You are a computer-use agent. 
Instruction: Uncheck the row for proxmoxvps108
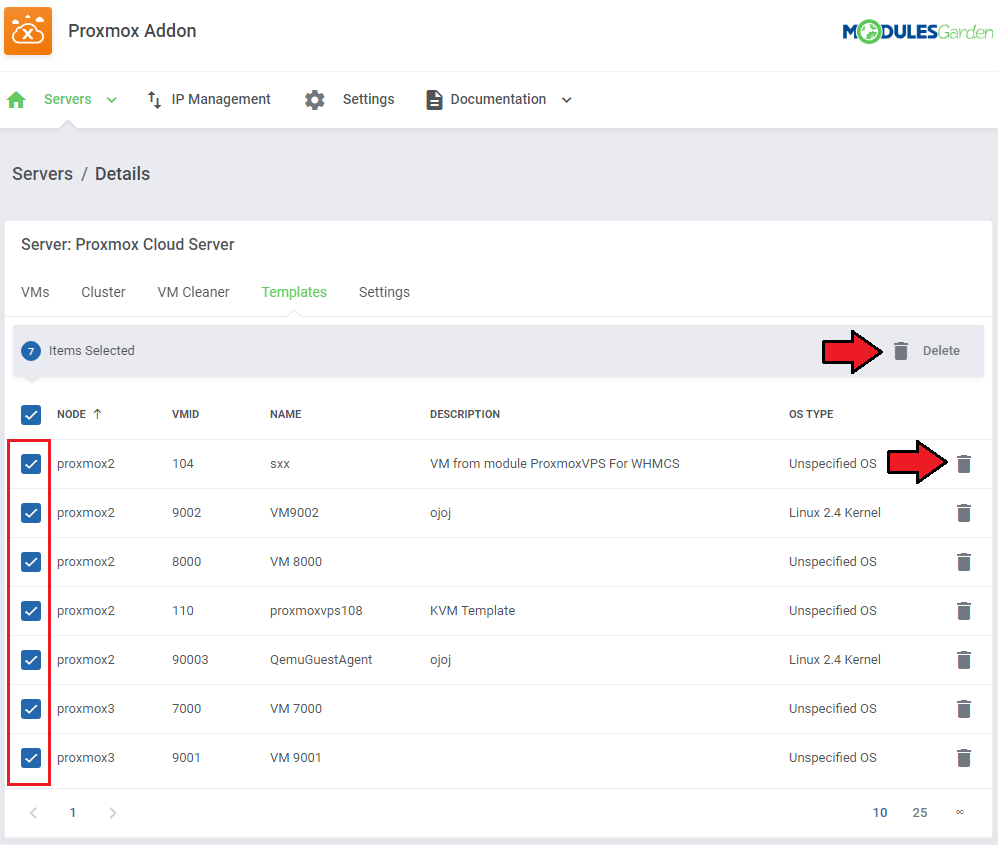(x=31, y=611)
